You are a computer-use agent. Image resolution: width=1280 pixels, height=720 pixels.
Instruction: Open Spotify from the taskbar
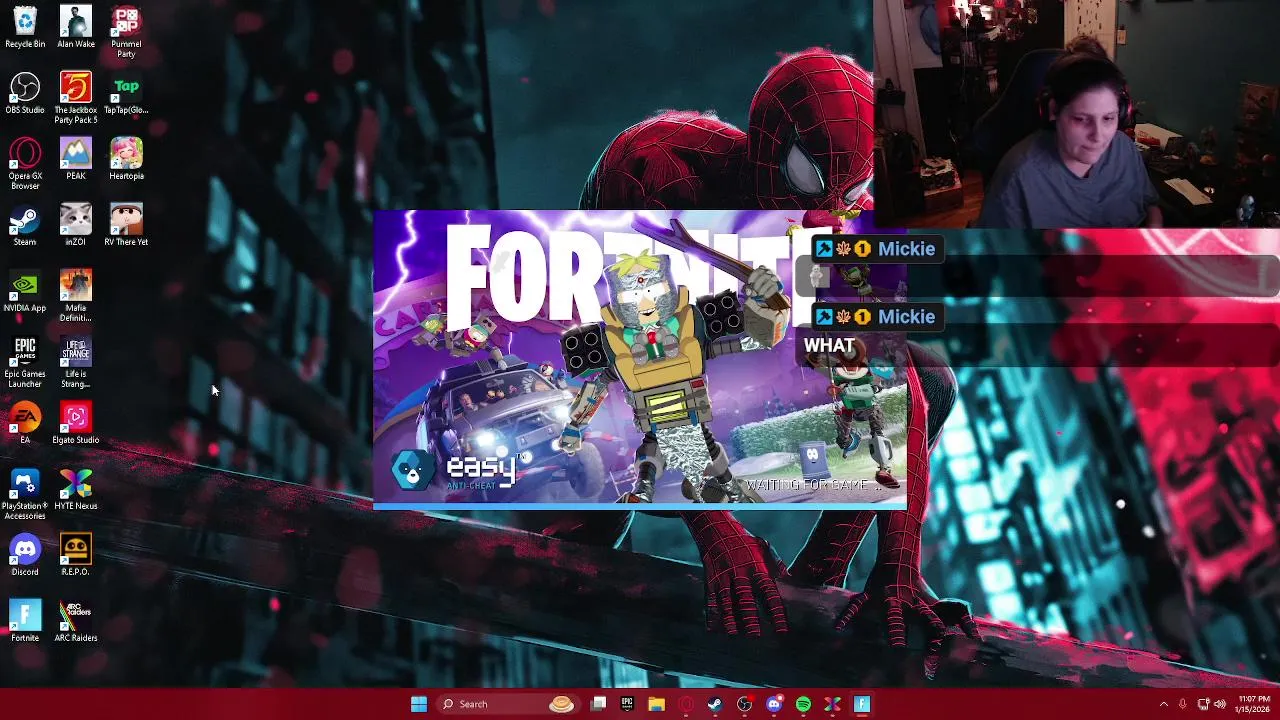pos(803,704)
